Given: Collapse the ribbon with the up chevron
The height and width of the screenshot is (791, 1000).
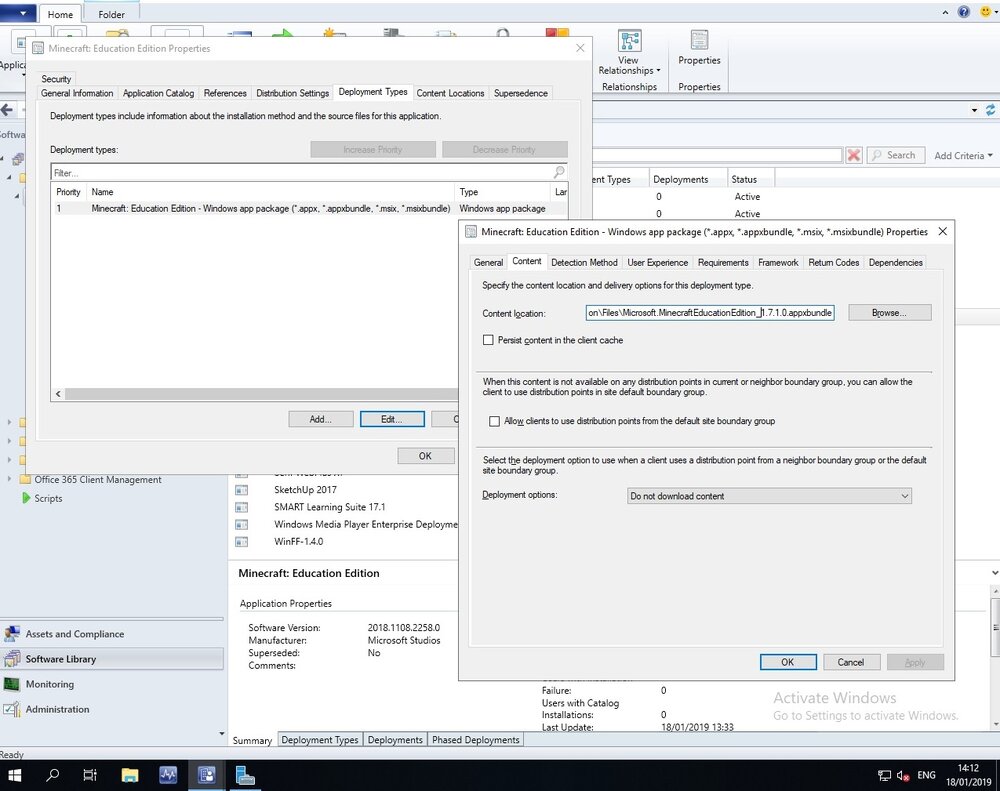Looking at the screenshot, I should [x=945, y=12].
